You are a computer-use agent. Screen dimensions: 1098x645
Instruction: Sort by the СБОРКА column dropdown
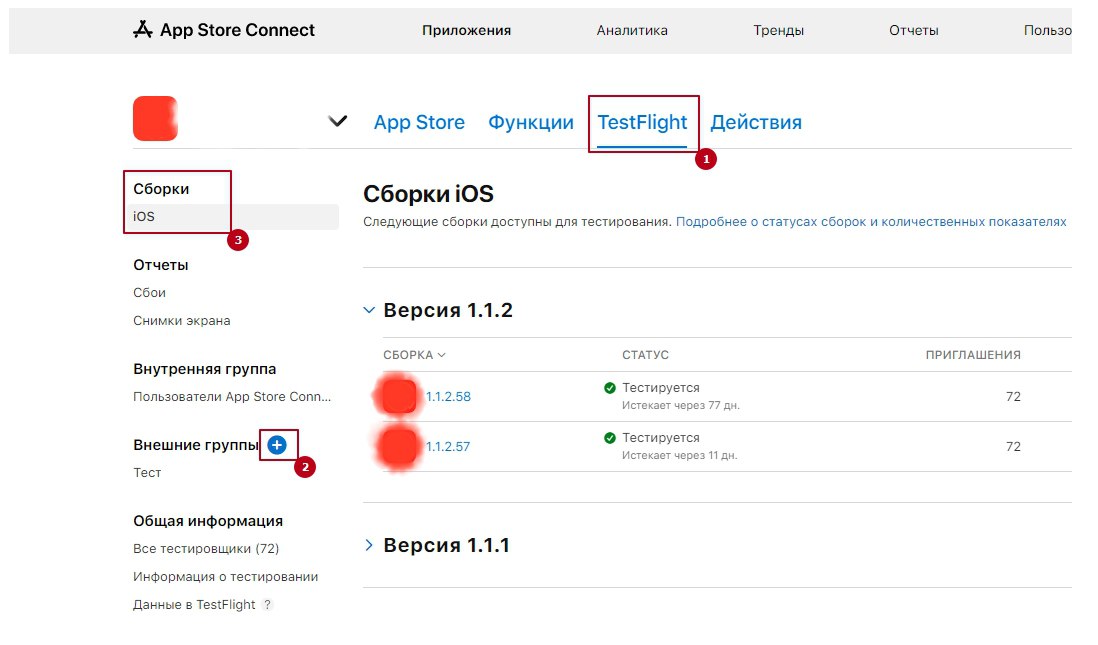[414, 355]
